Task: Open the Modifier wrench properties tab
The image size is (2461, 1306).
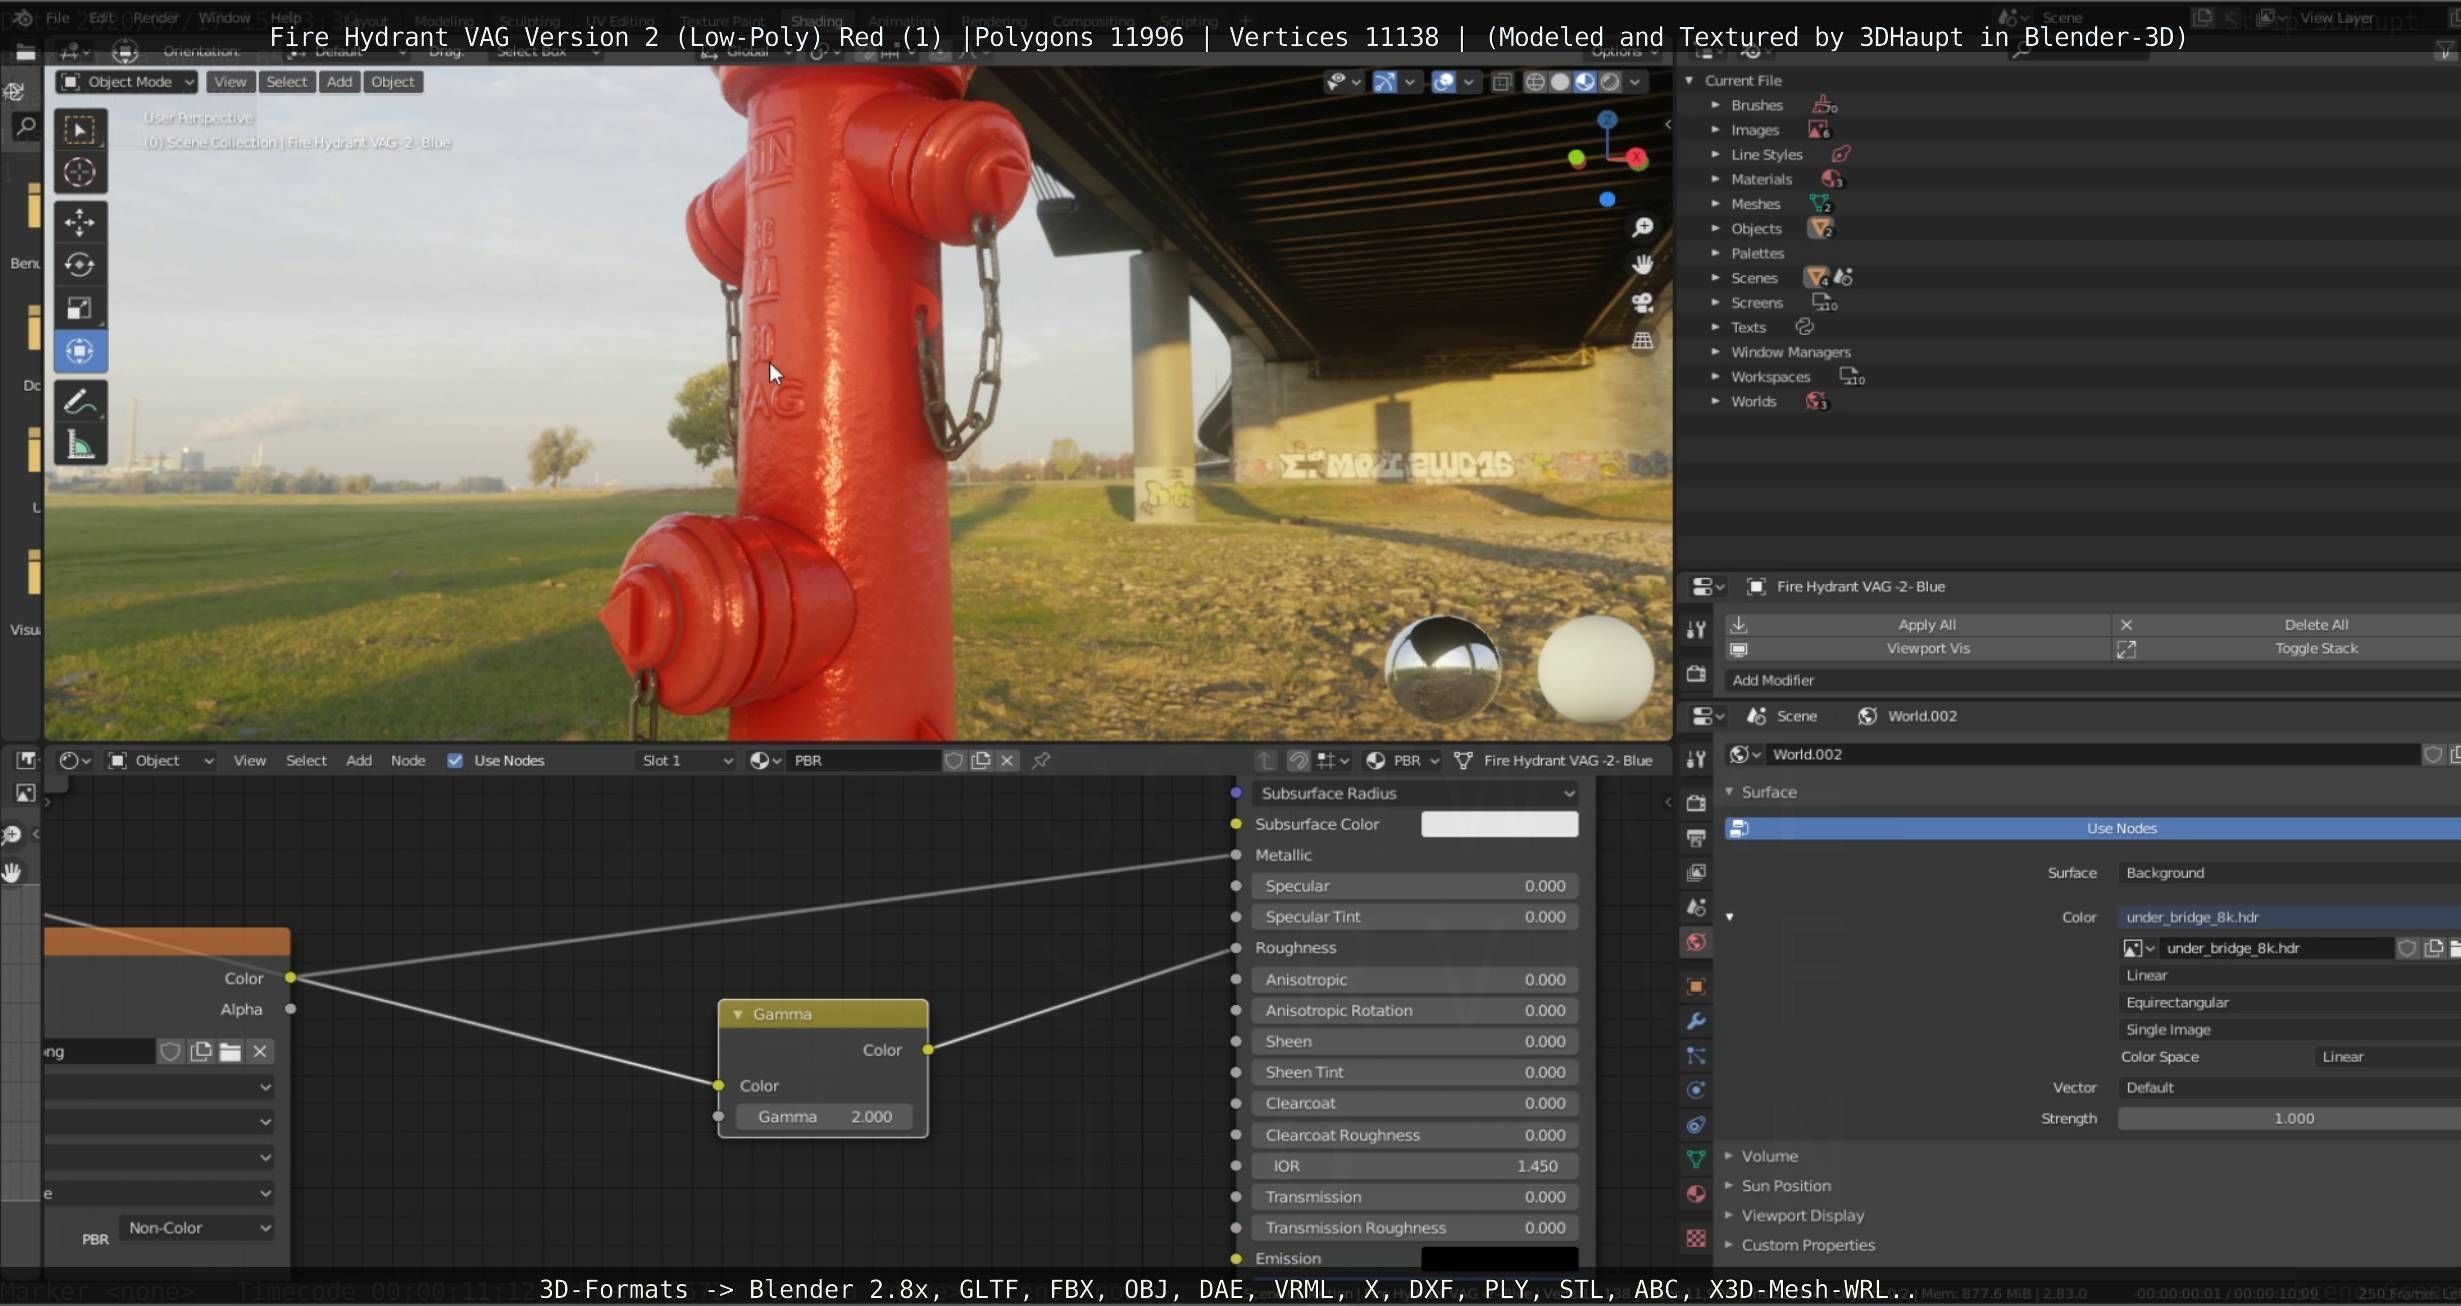Action: [x=1696, y=1022]
